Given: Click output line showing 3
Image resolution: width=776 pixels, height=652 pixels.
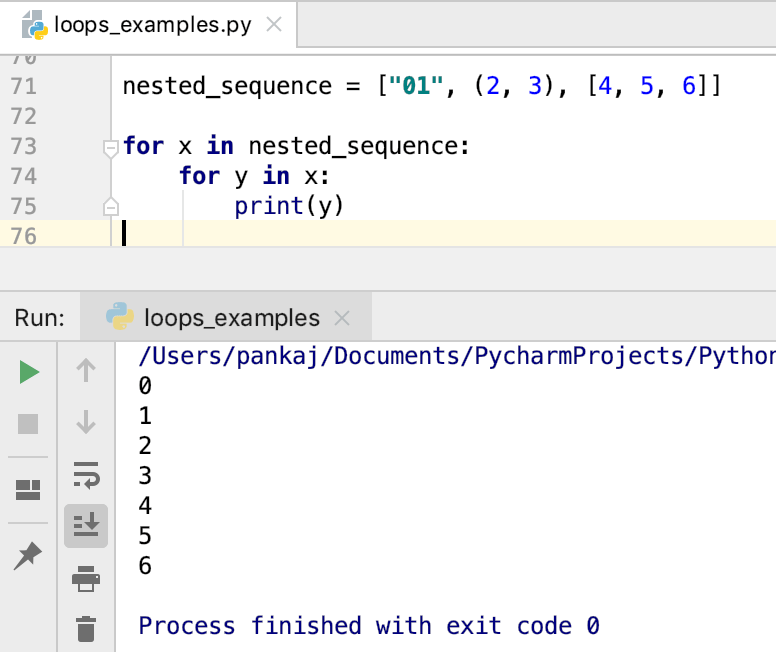Looking at the screenshot, I should (x=145, y=476).
